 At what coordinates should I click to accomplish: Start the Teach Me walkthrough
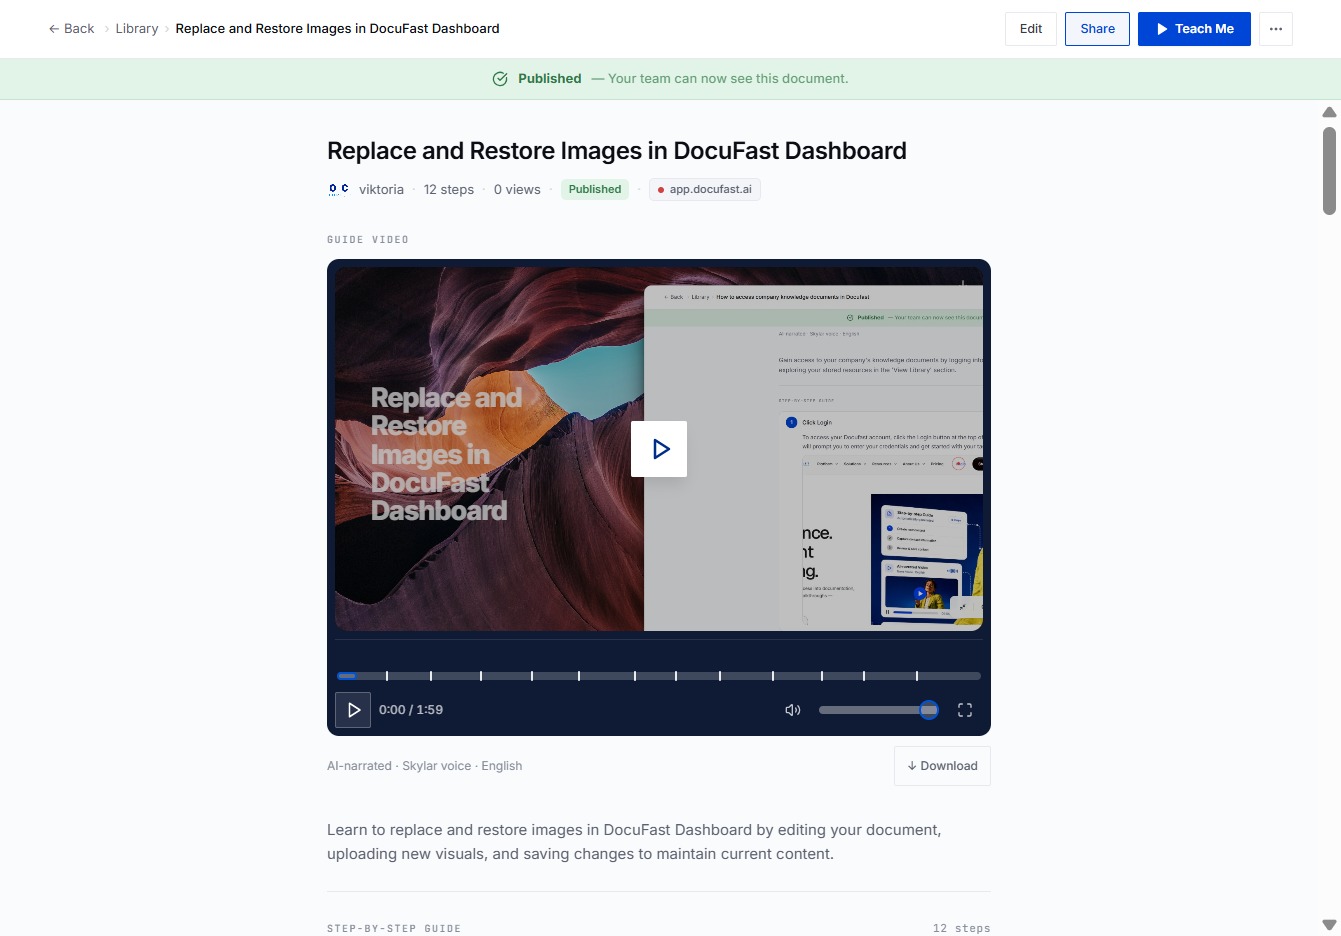1194,29
